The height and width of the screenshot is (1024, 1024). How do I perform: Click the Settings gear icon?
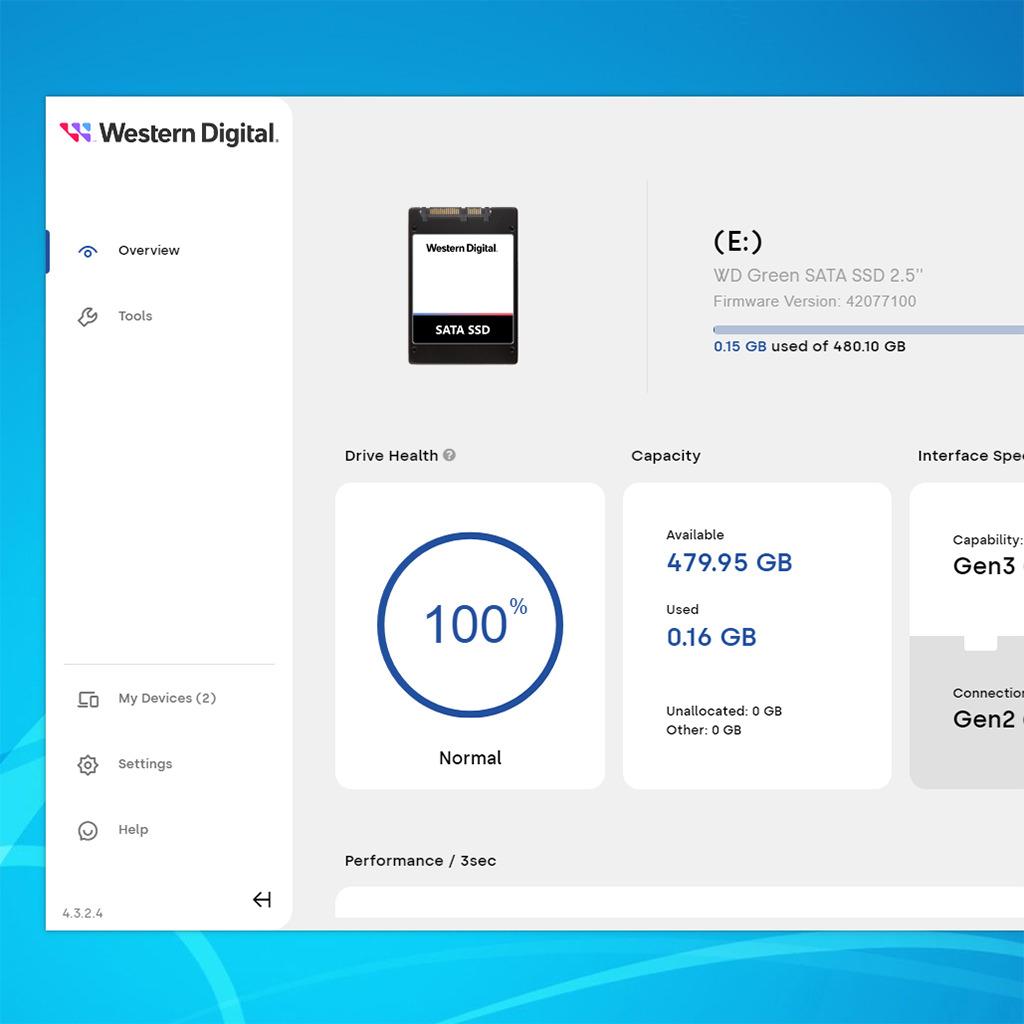pos(88,765)
